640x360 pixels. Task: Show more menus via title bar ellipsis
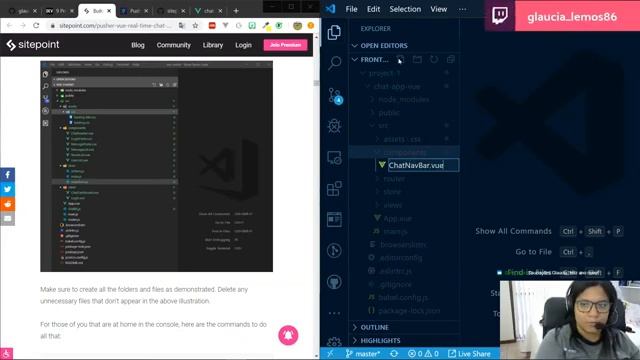click(x=462, y=9)
